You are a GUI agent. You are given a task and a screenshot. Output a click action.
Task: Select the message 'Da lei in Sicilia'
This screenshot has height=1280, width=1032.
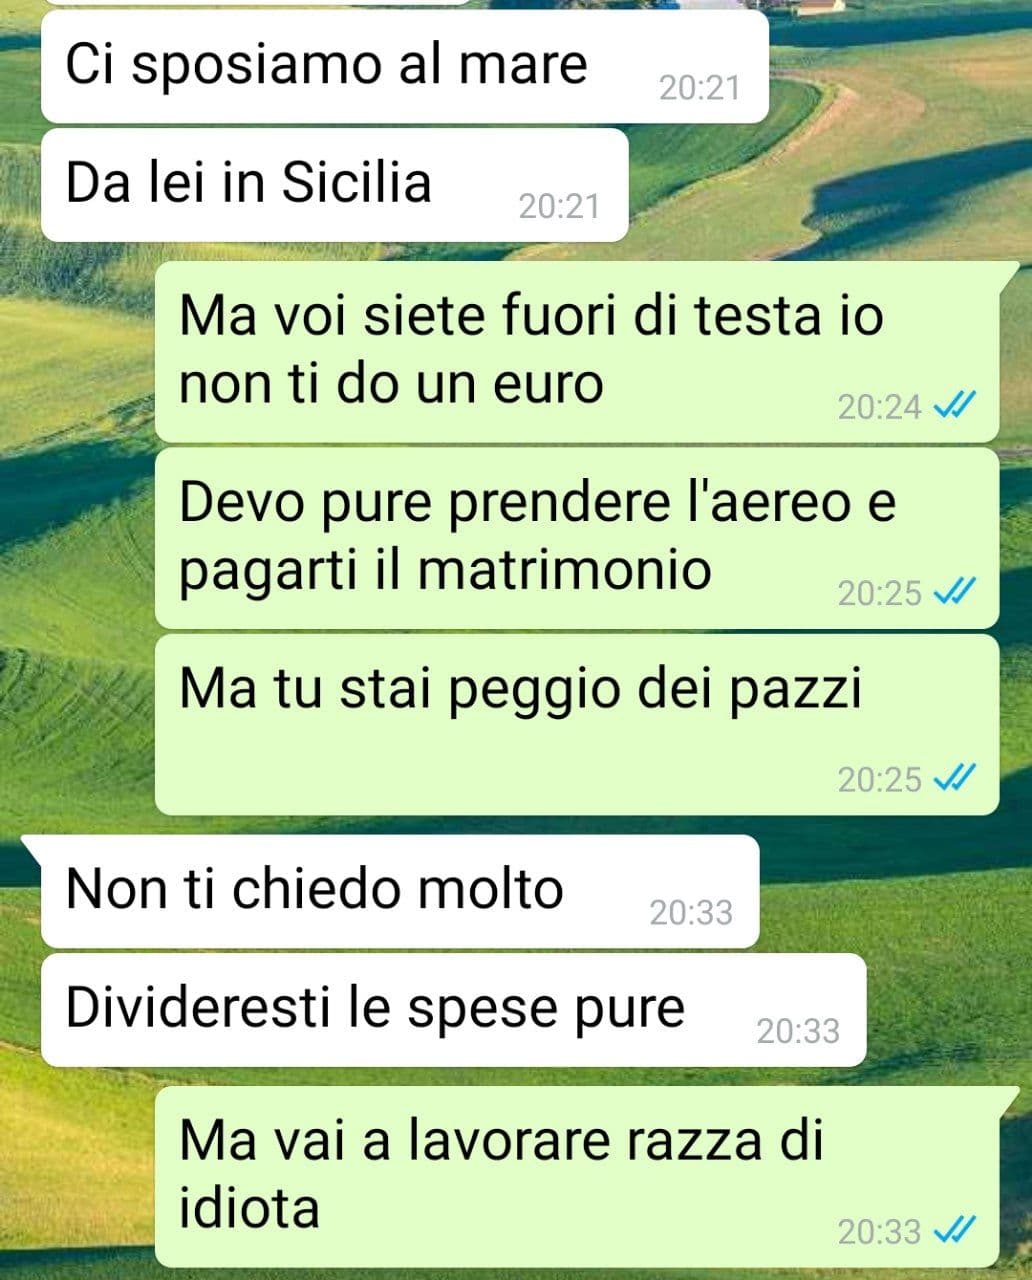pyautogui.click(x=334, y=185)
